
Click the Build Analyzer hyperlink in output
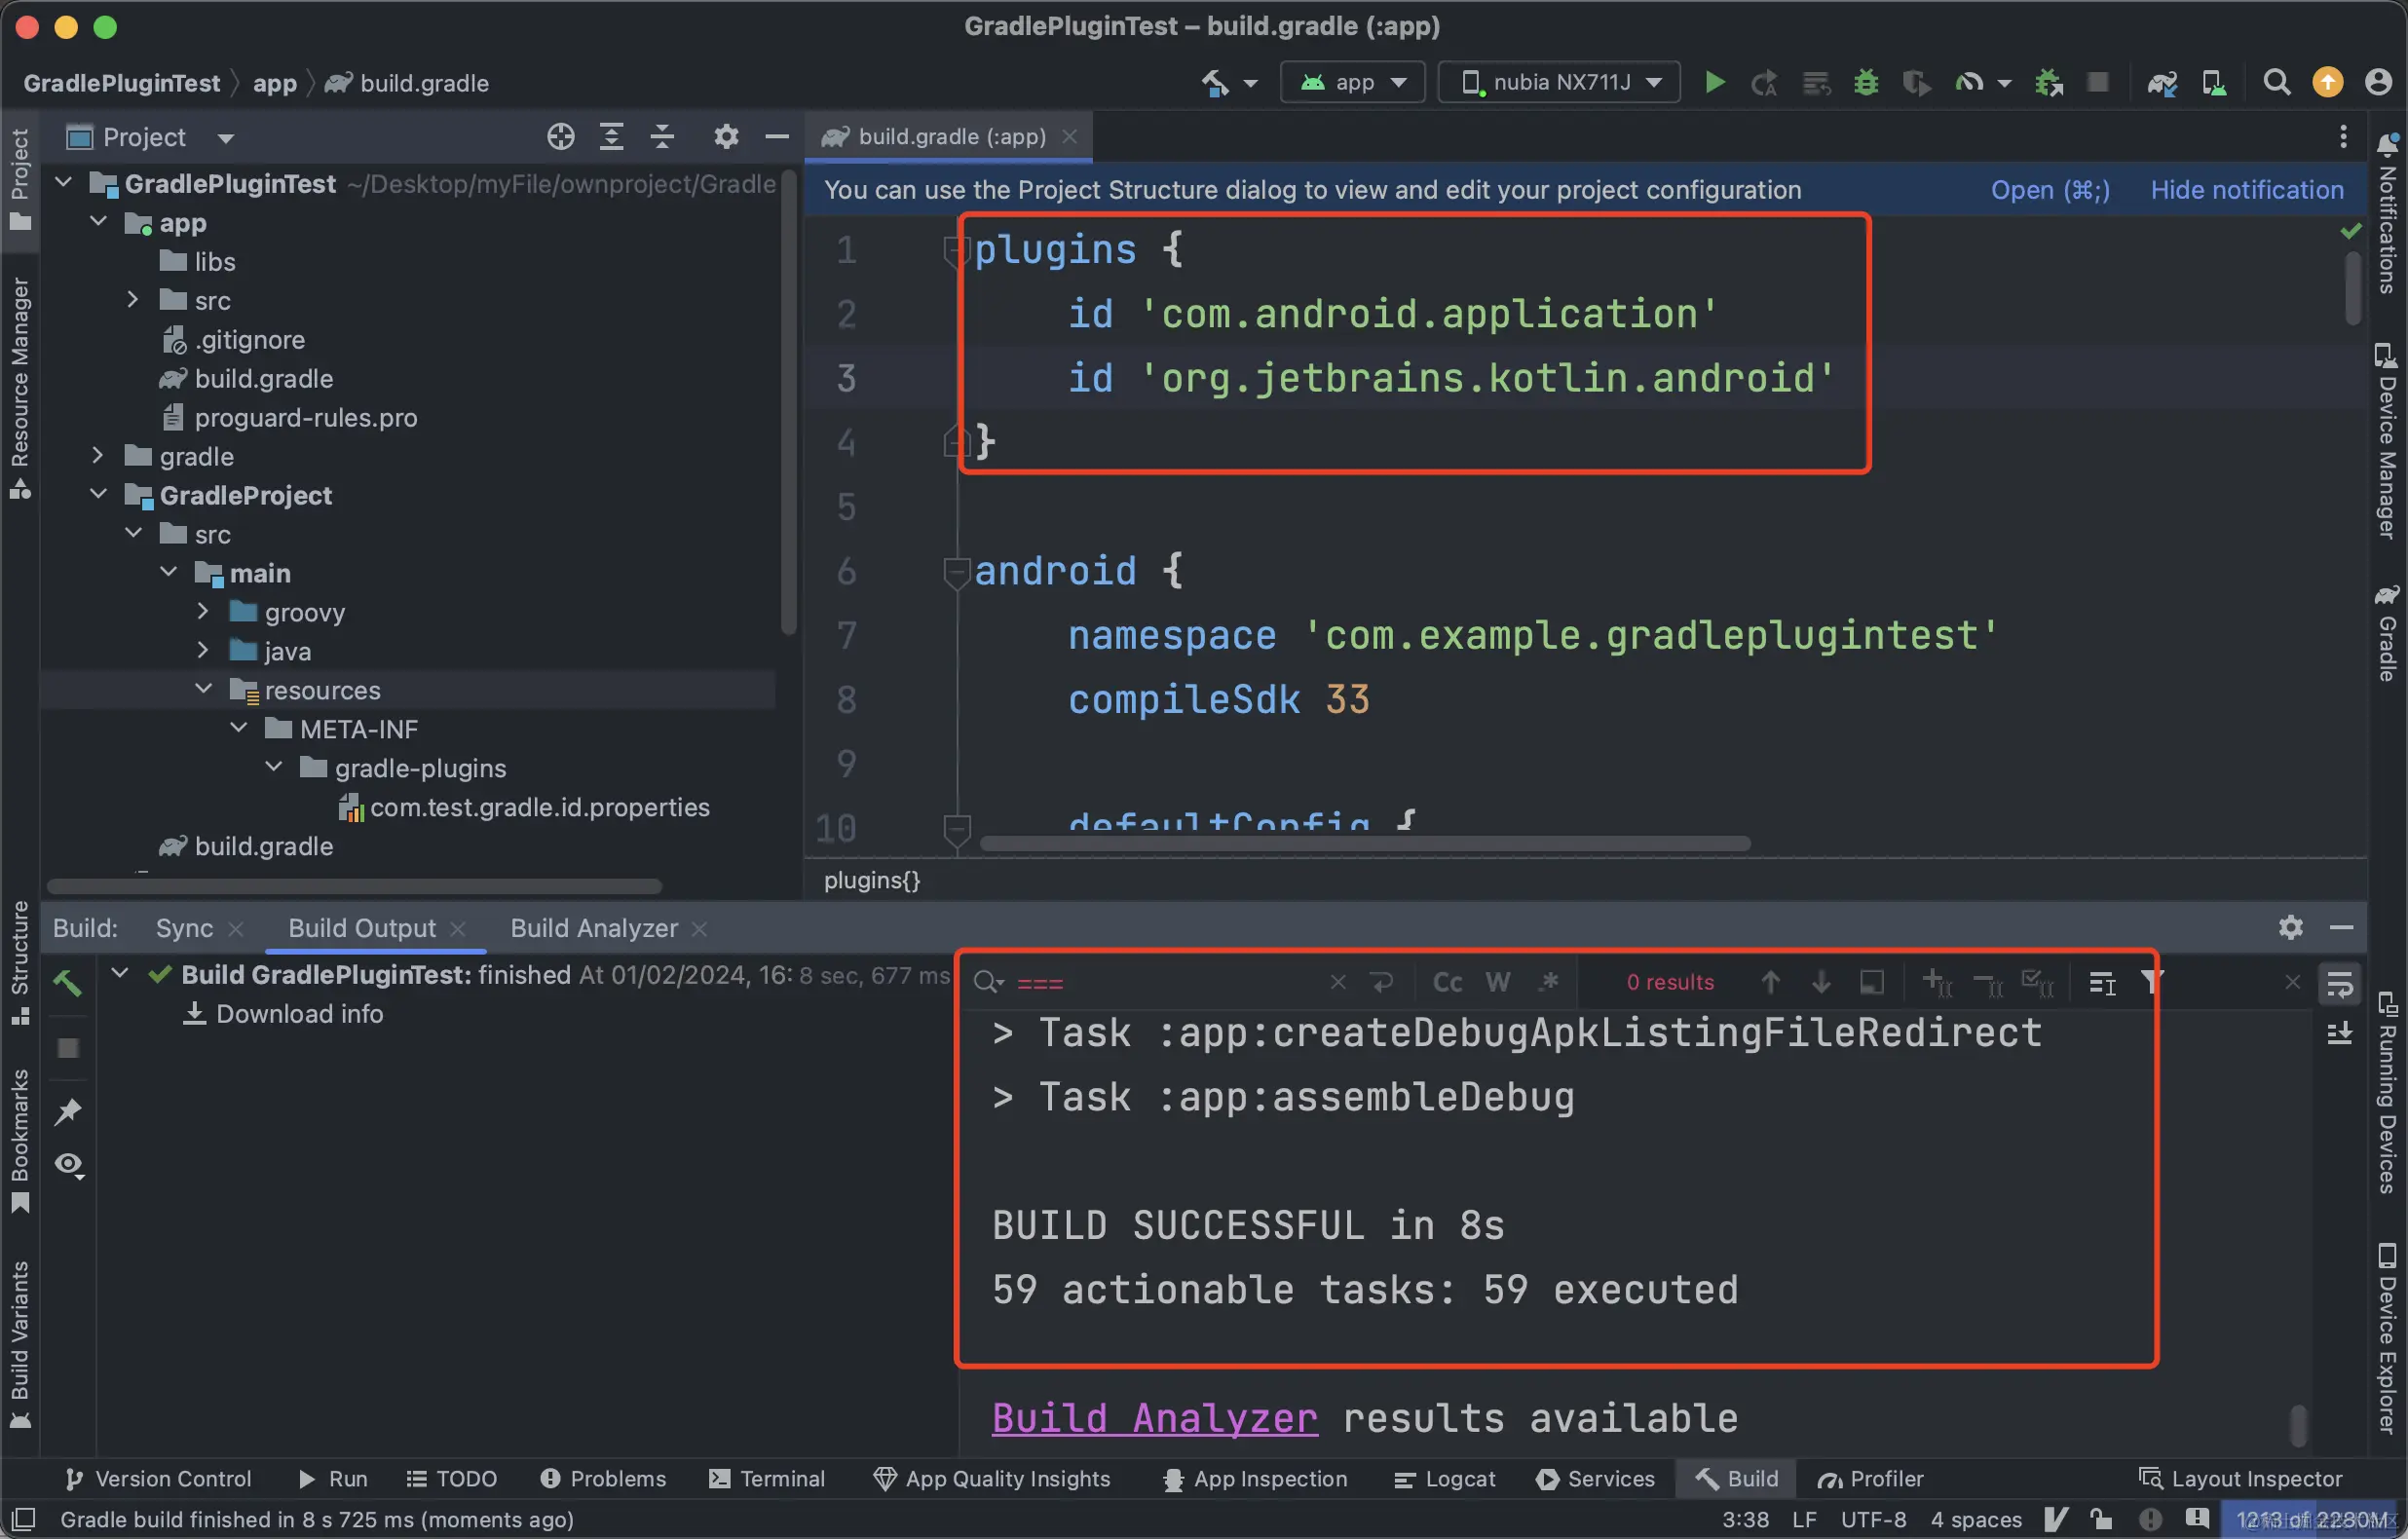coord(1154,1418)
